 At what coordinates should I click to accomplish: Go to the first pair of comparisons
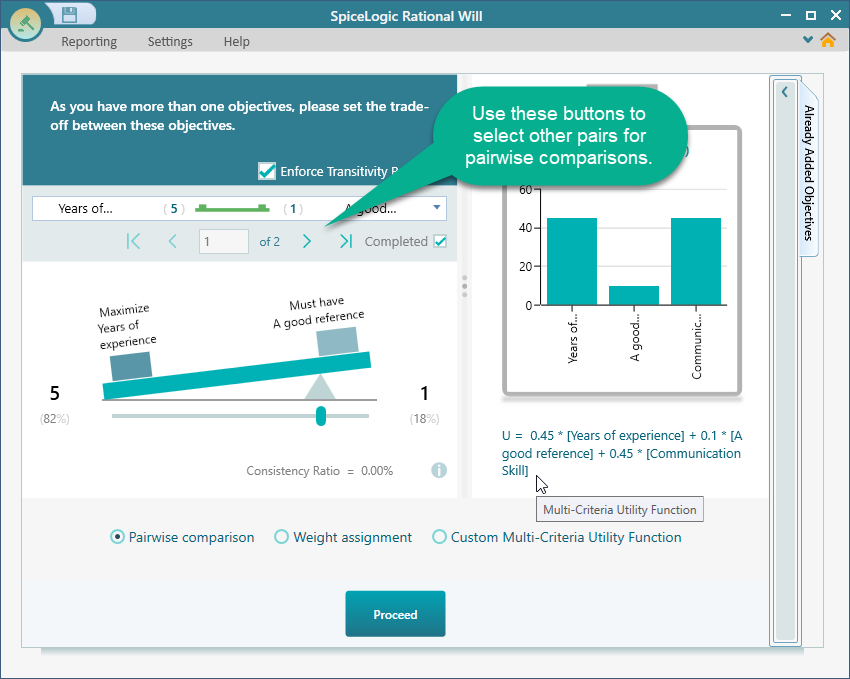click(133, 241)
